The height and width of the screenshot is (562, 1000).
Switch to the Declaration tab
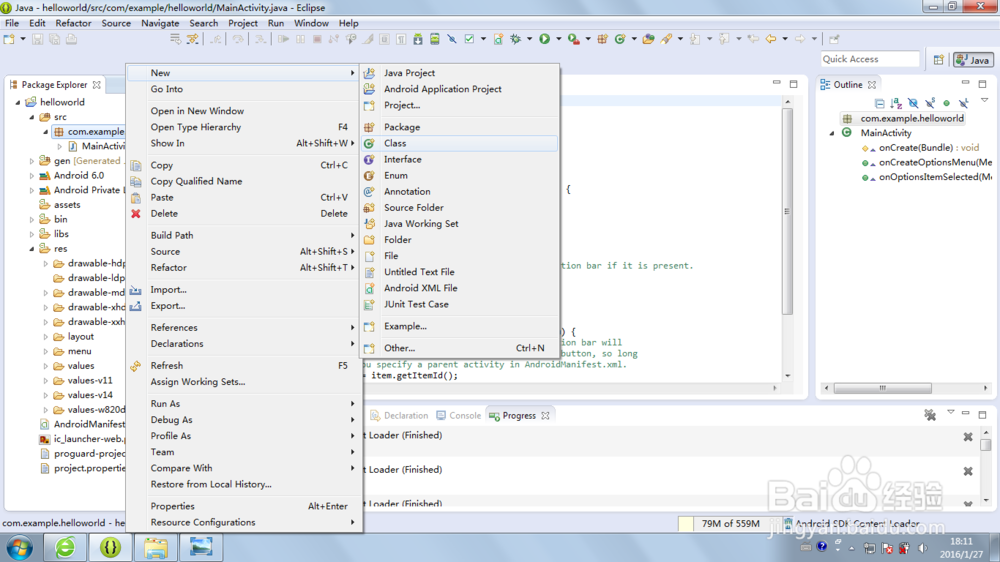399,415
